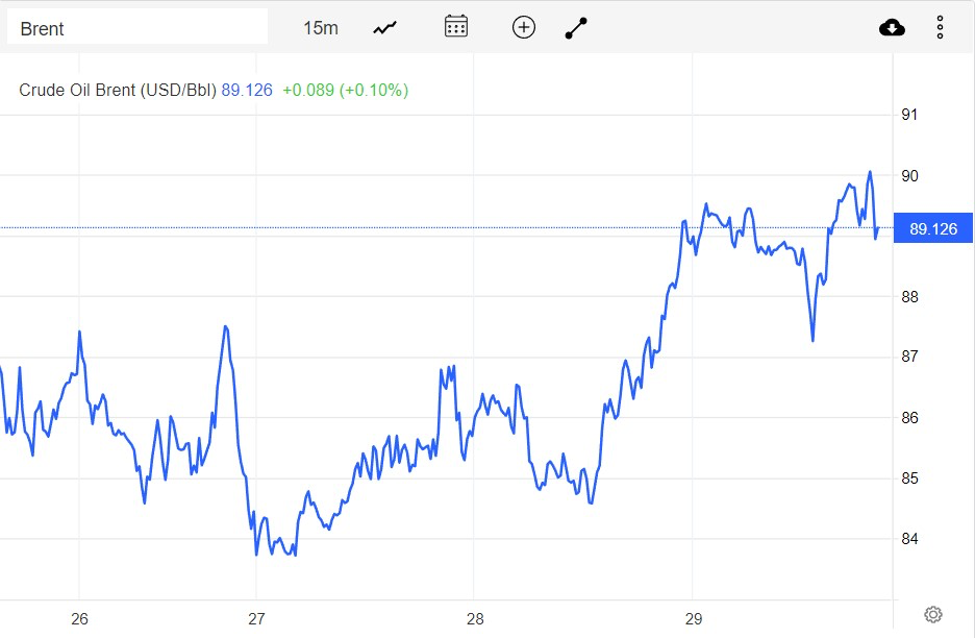Open chart settings gear icon
Screen dimensions: 977x639
coord(933,614)
